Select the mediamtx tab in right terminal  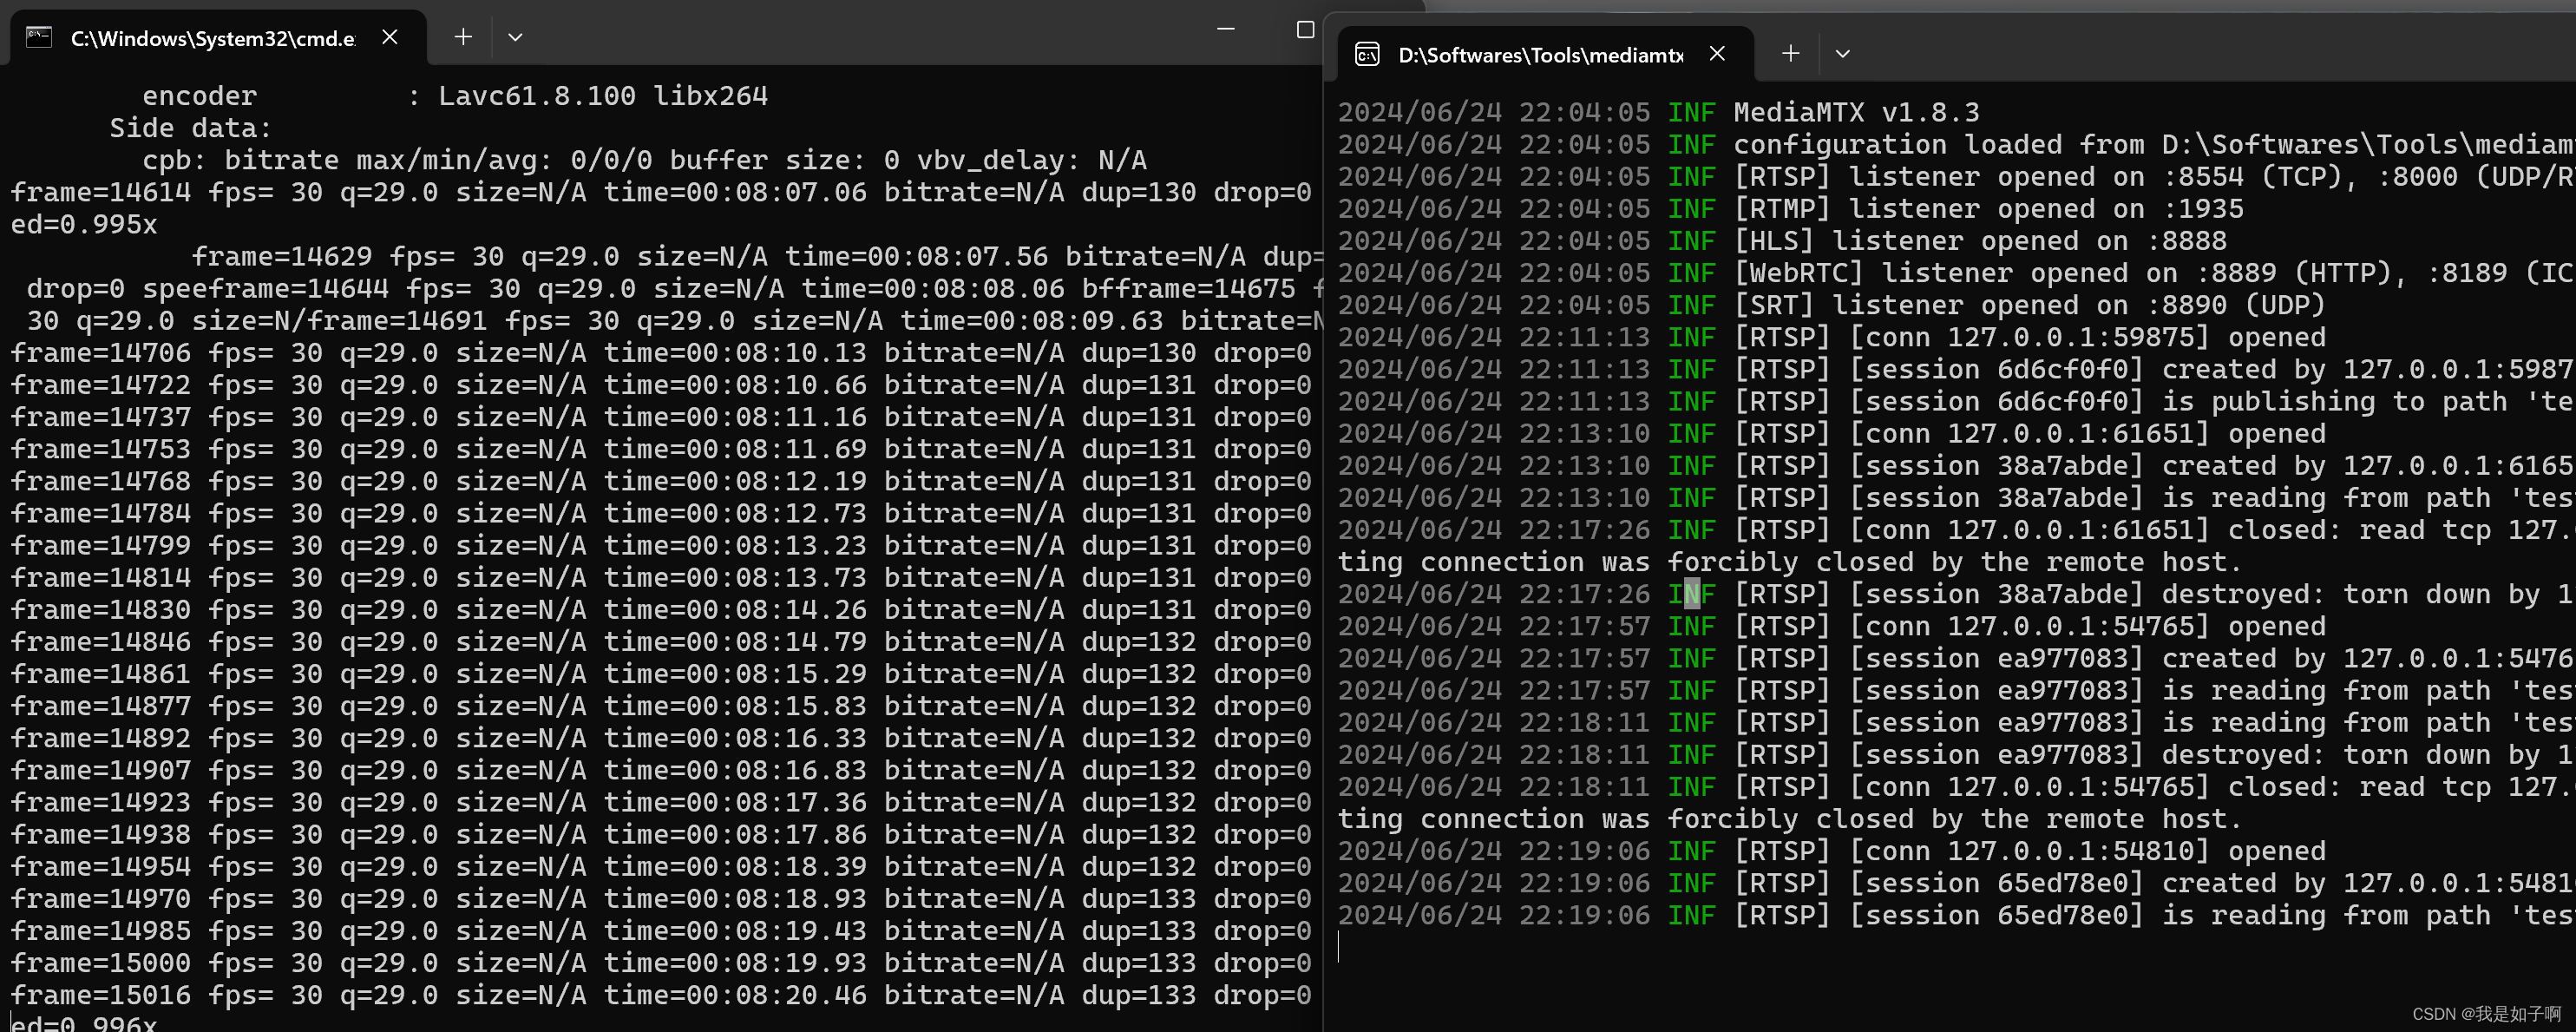pyautogui.click(x=1545, y=54)
